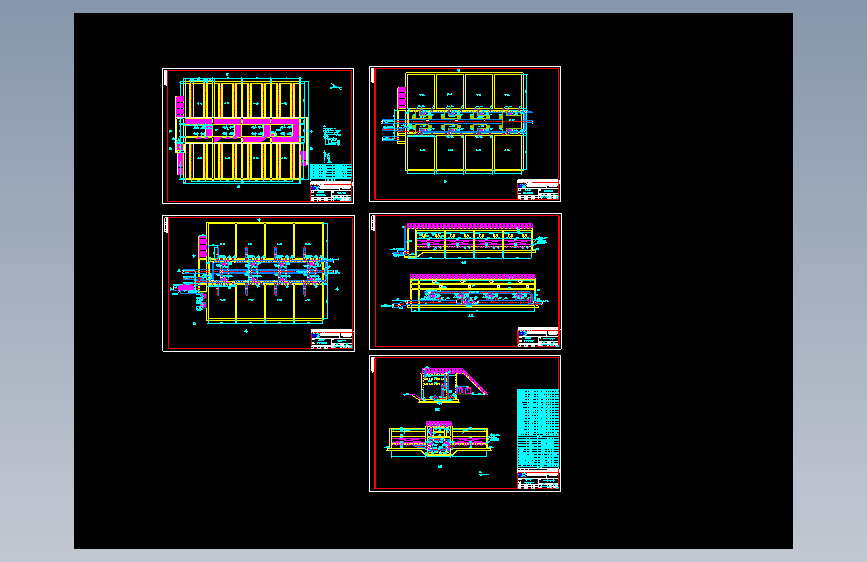Click the title block of the top-right sheet

click(x=538, y=189)
